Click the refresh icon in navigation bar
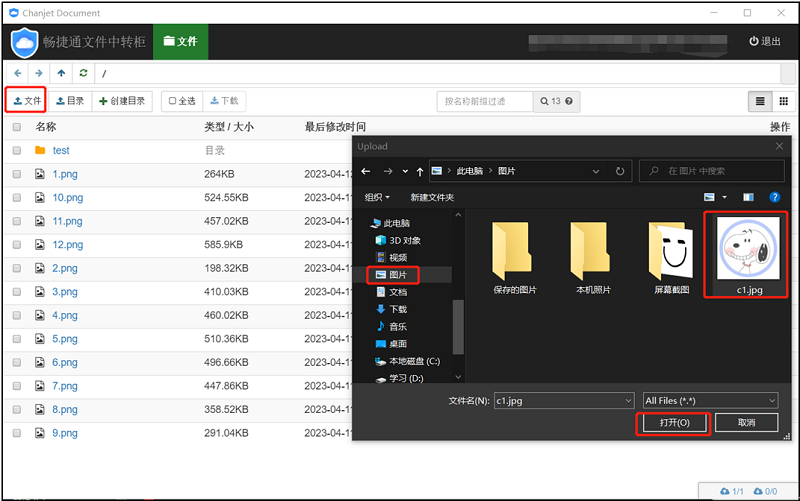 click(x=83, y=73)
